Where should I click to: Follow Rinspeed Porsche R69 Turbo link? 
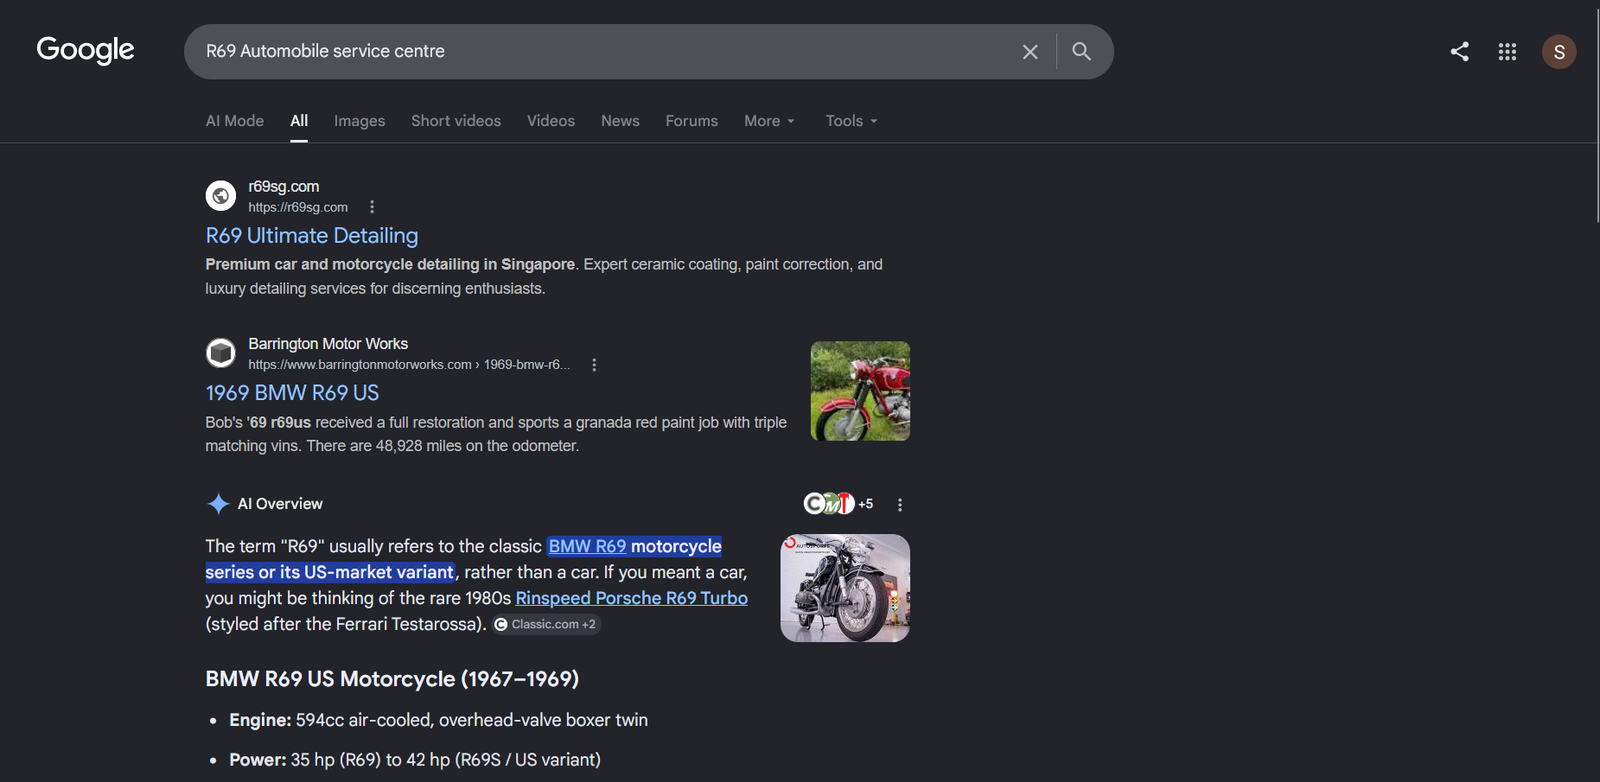632,598
